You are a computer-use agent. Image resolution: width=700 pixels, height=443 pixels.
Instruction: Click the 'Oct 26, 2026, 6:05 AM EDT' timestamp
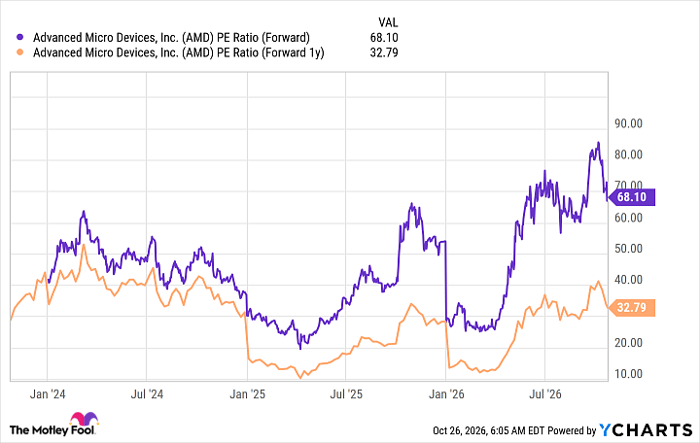point(489,430)
